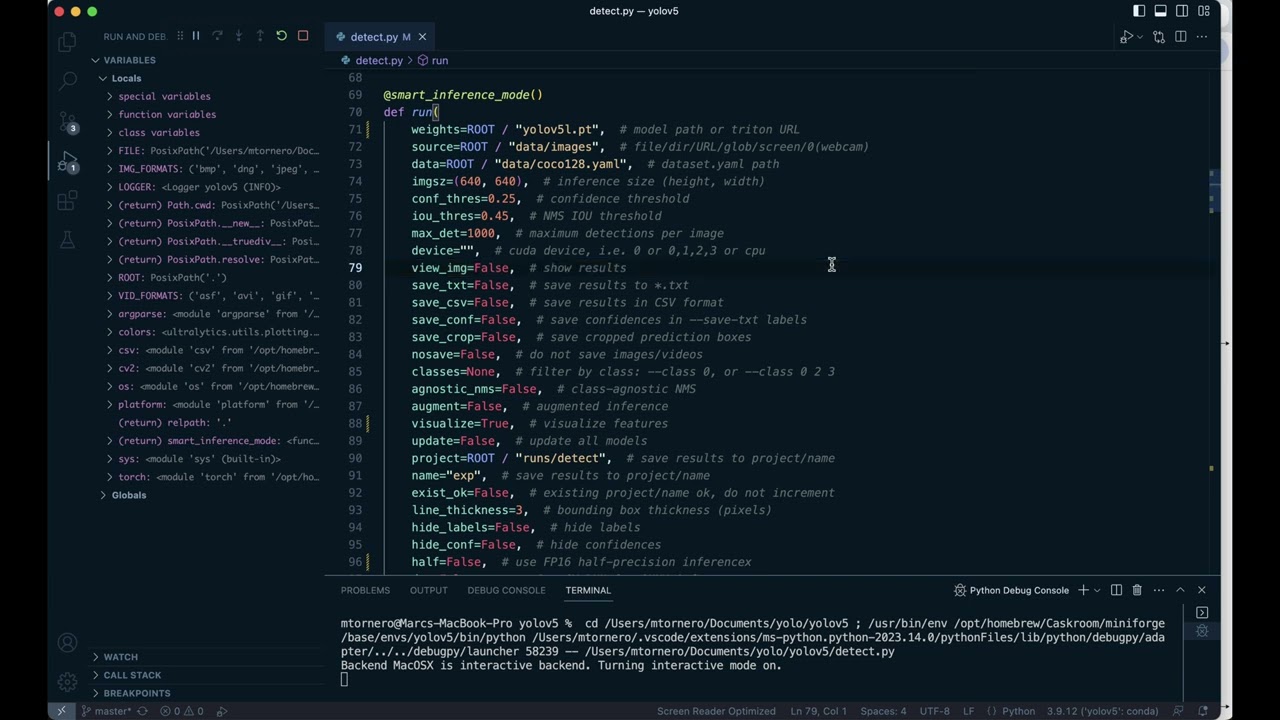Open terminal panel More Actions ellipsis

1159,590
